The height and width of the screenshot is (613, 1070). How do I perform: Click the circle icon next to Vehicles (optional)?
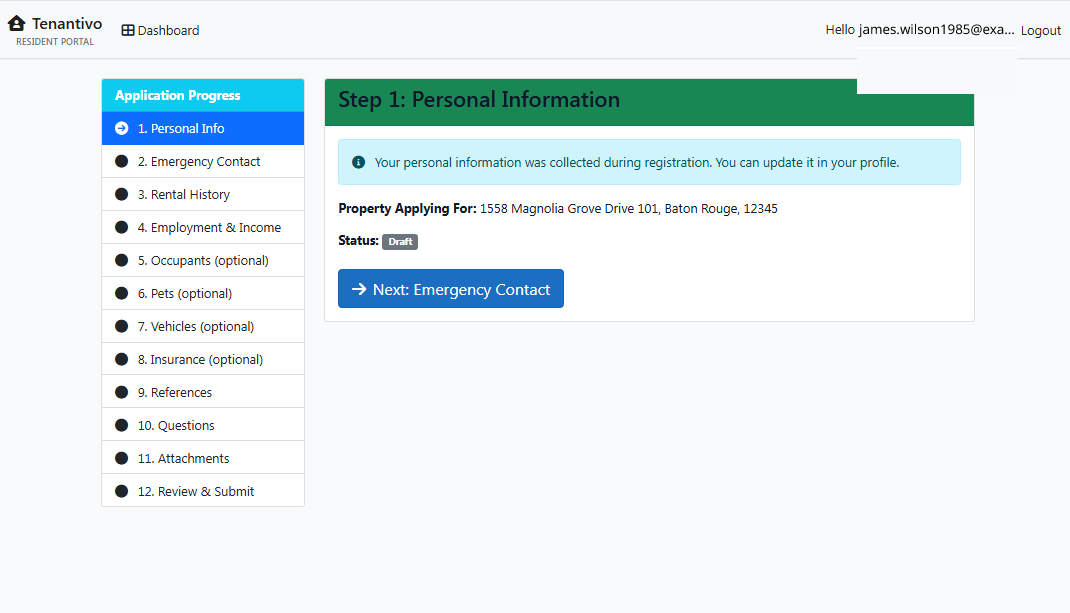121,326
